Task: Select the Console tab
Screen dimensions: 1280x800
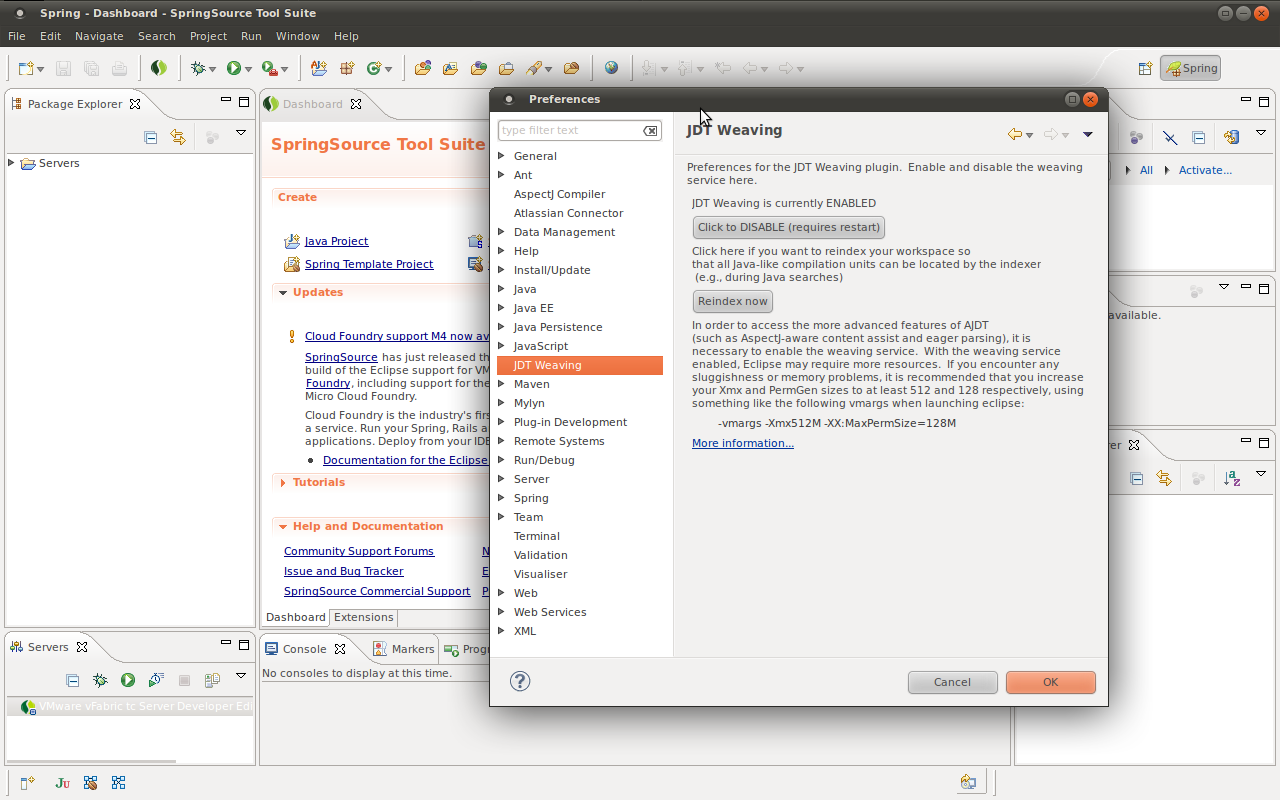Action: [x=304, y=649]
